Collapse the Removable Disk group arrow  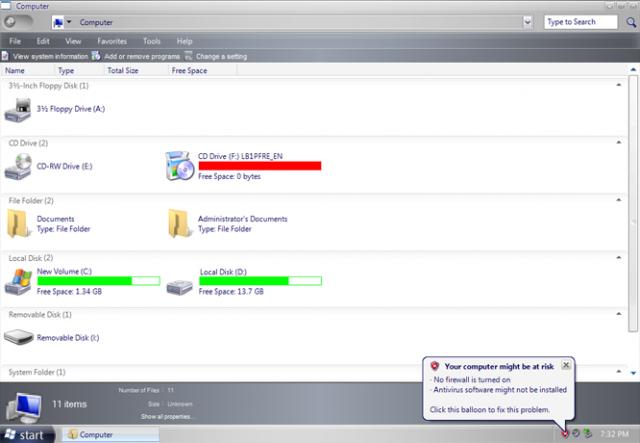pos(619,314)
